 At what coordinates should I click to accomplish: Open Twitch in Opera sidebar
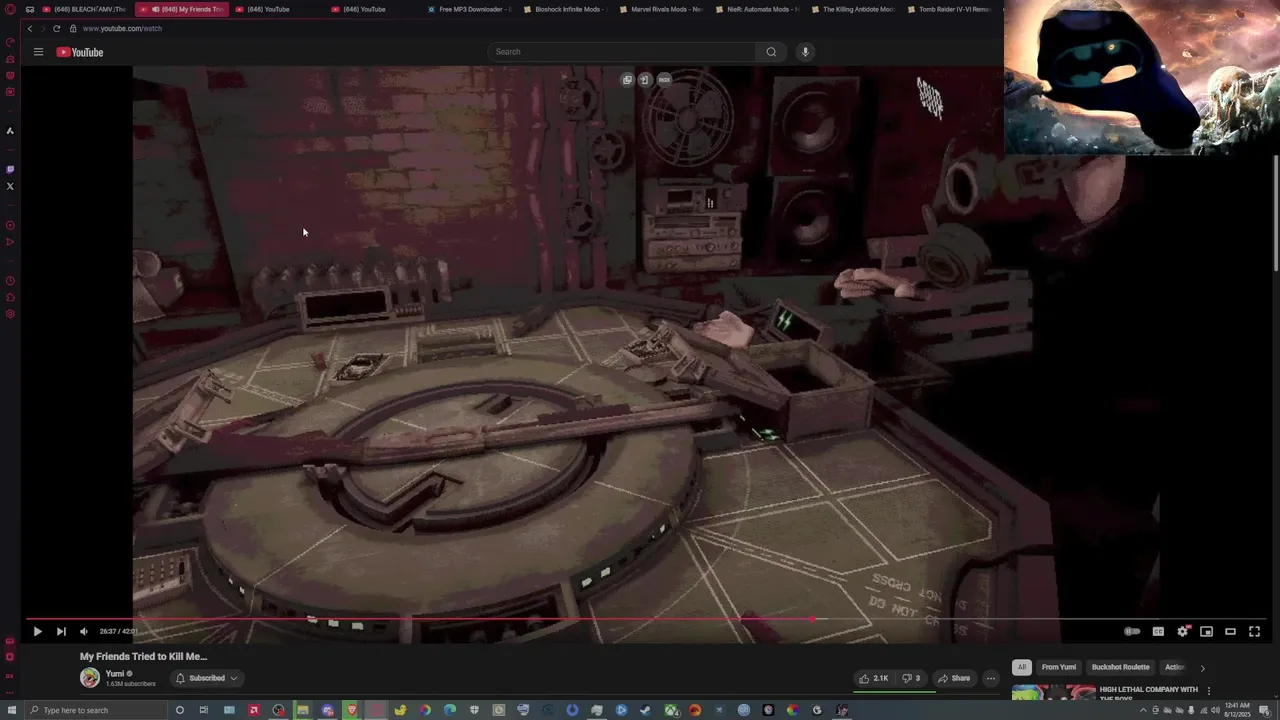point(10,169)
